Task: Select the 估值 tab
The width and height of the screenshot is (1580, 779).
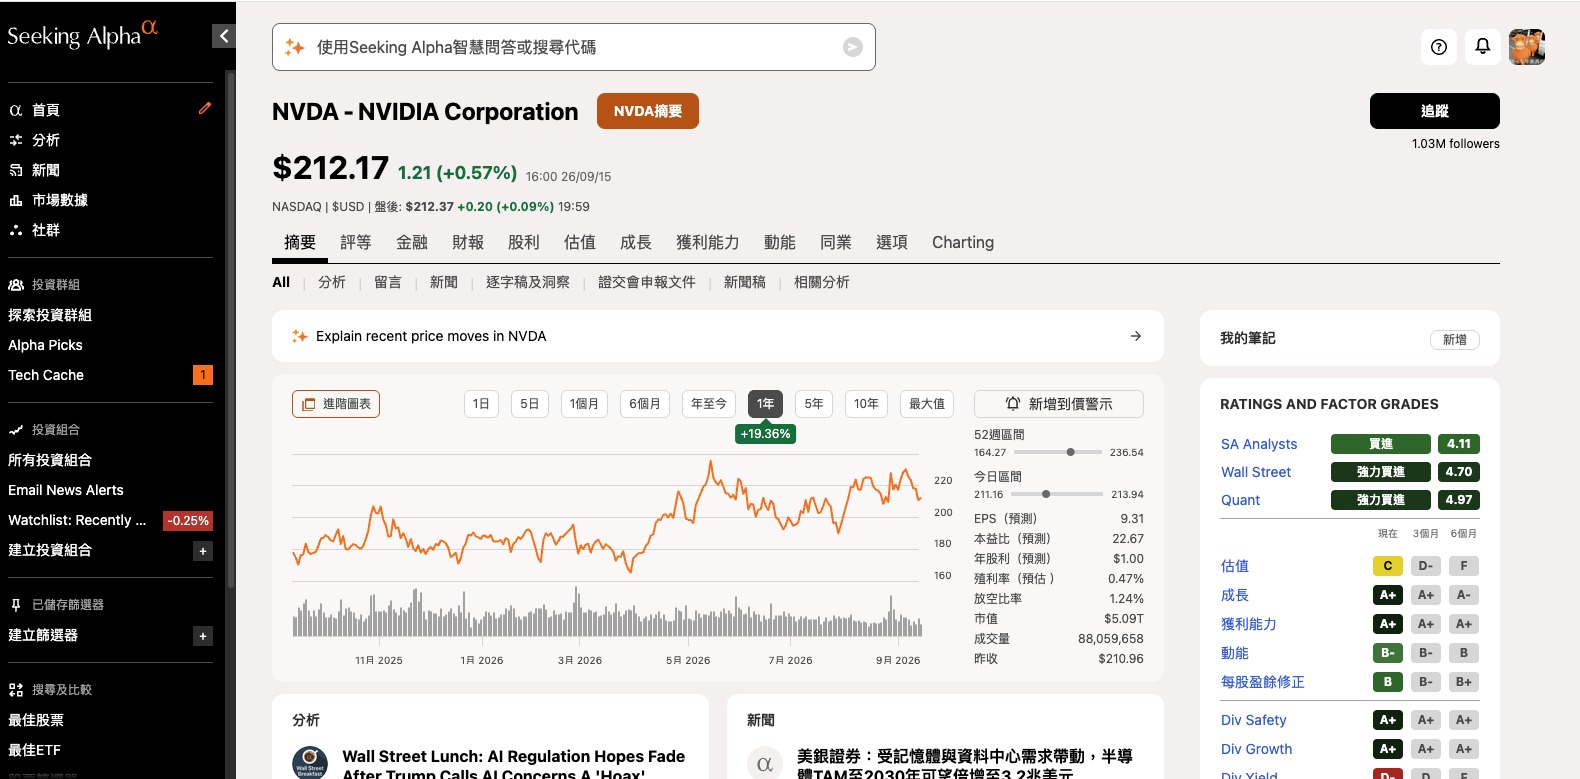Action: pos(580,242)
